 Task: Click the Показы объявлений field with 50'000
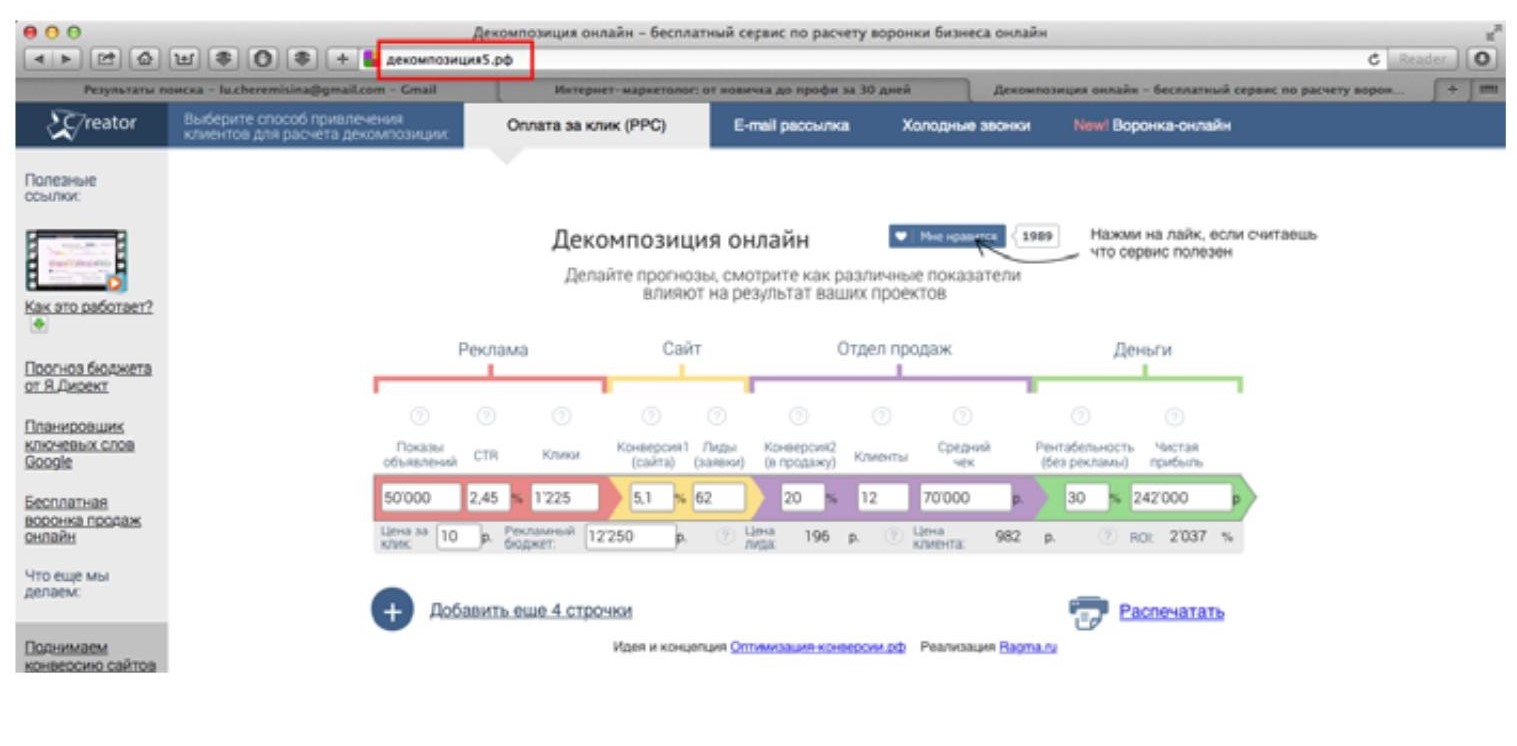click(x=419, y=498)
